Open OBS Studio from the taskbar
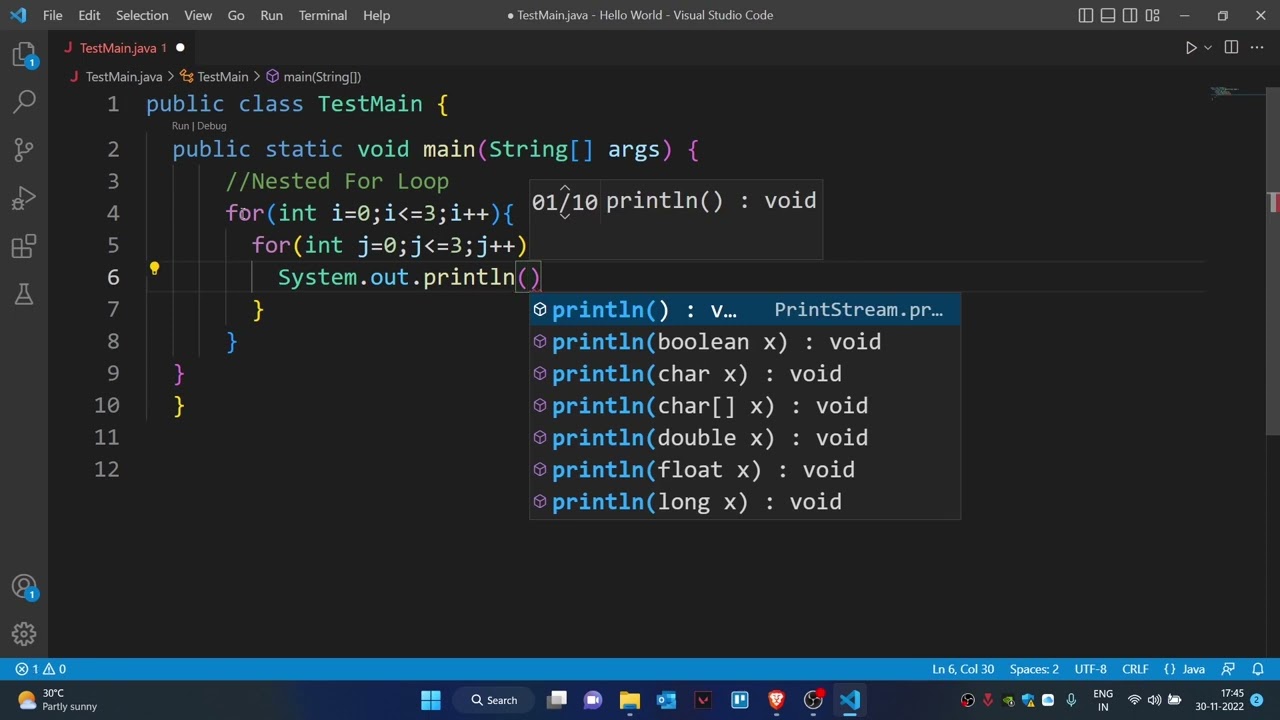Viewport: 1280px width, 720px height. tap(813, 700)
